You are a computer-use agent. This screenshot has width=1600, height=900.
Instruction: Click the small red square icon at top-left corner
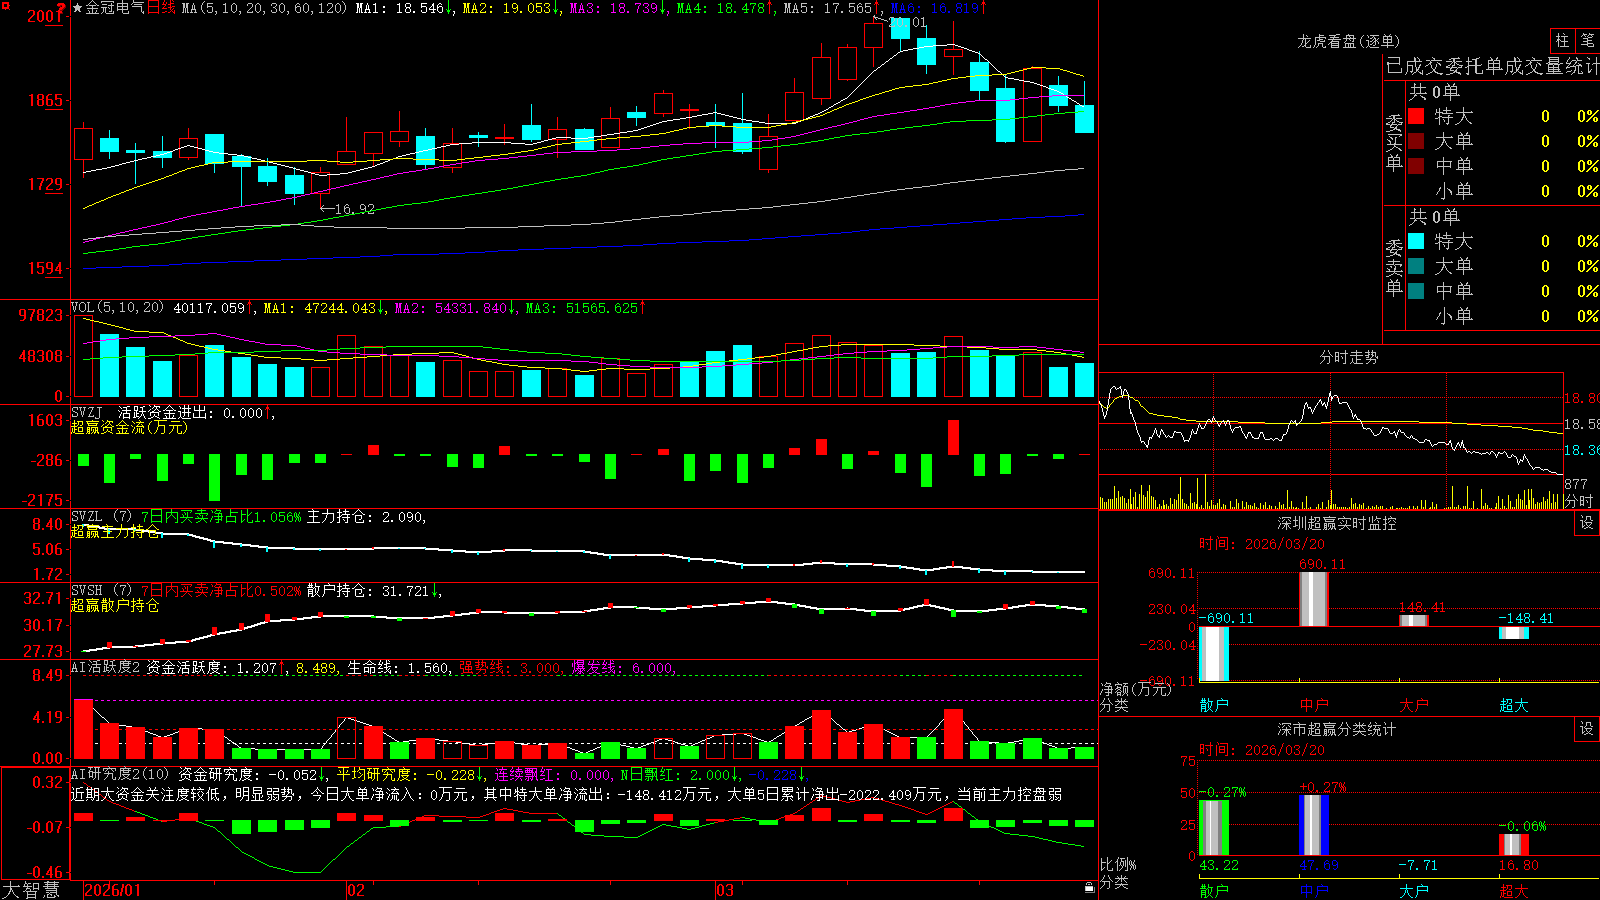[4, 5]
